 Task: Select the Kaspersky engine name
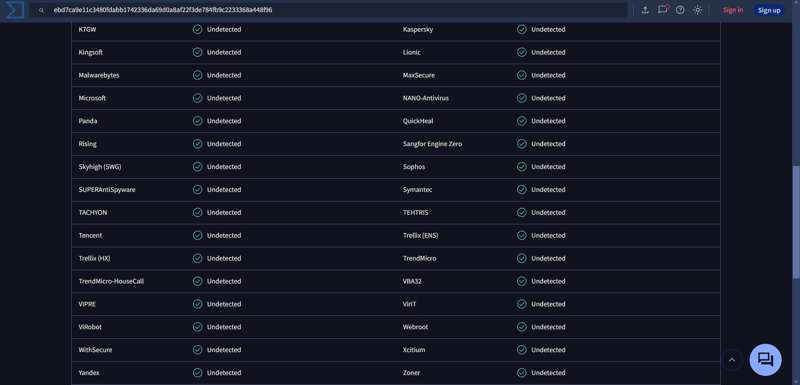[x=418, y=30]
